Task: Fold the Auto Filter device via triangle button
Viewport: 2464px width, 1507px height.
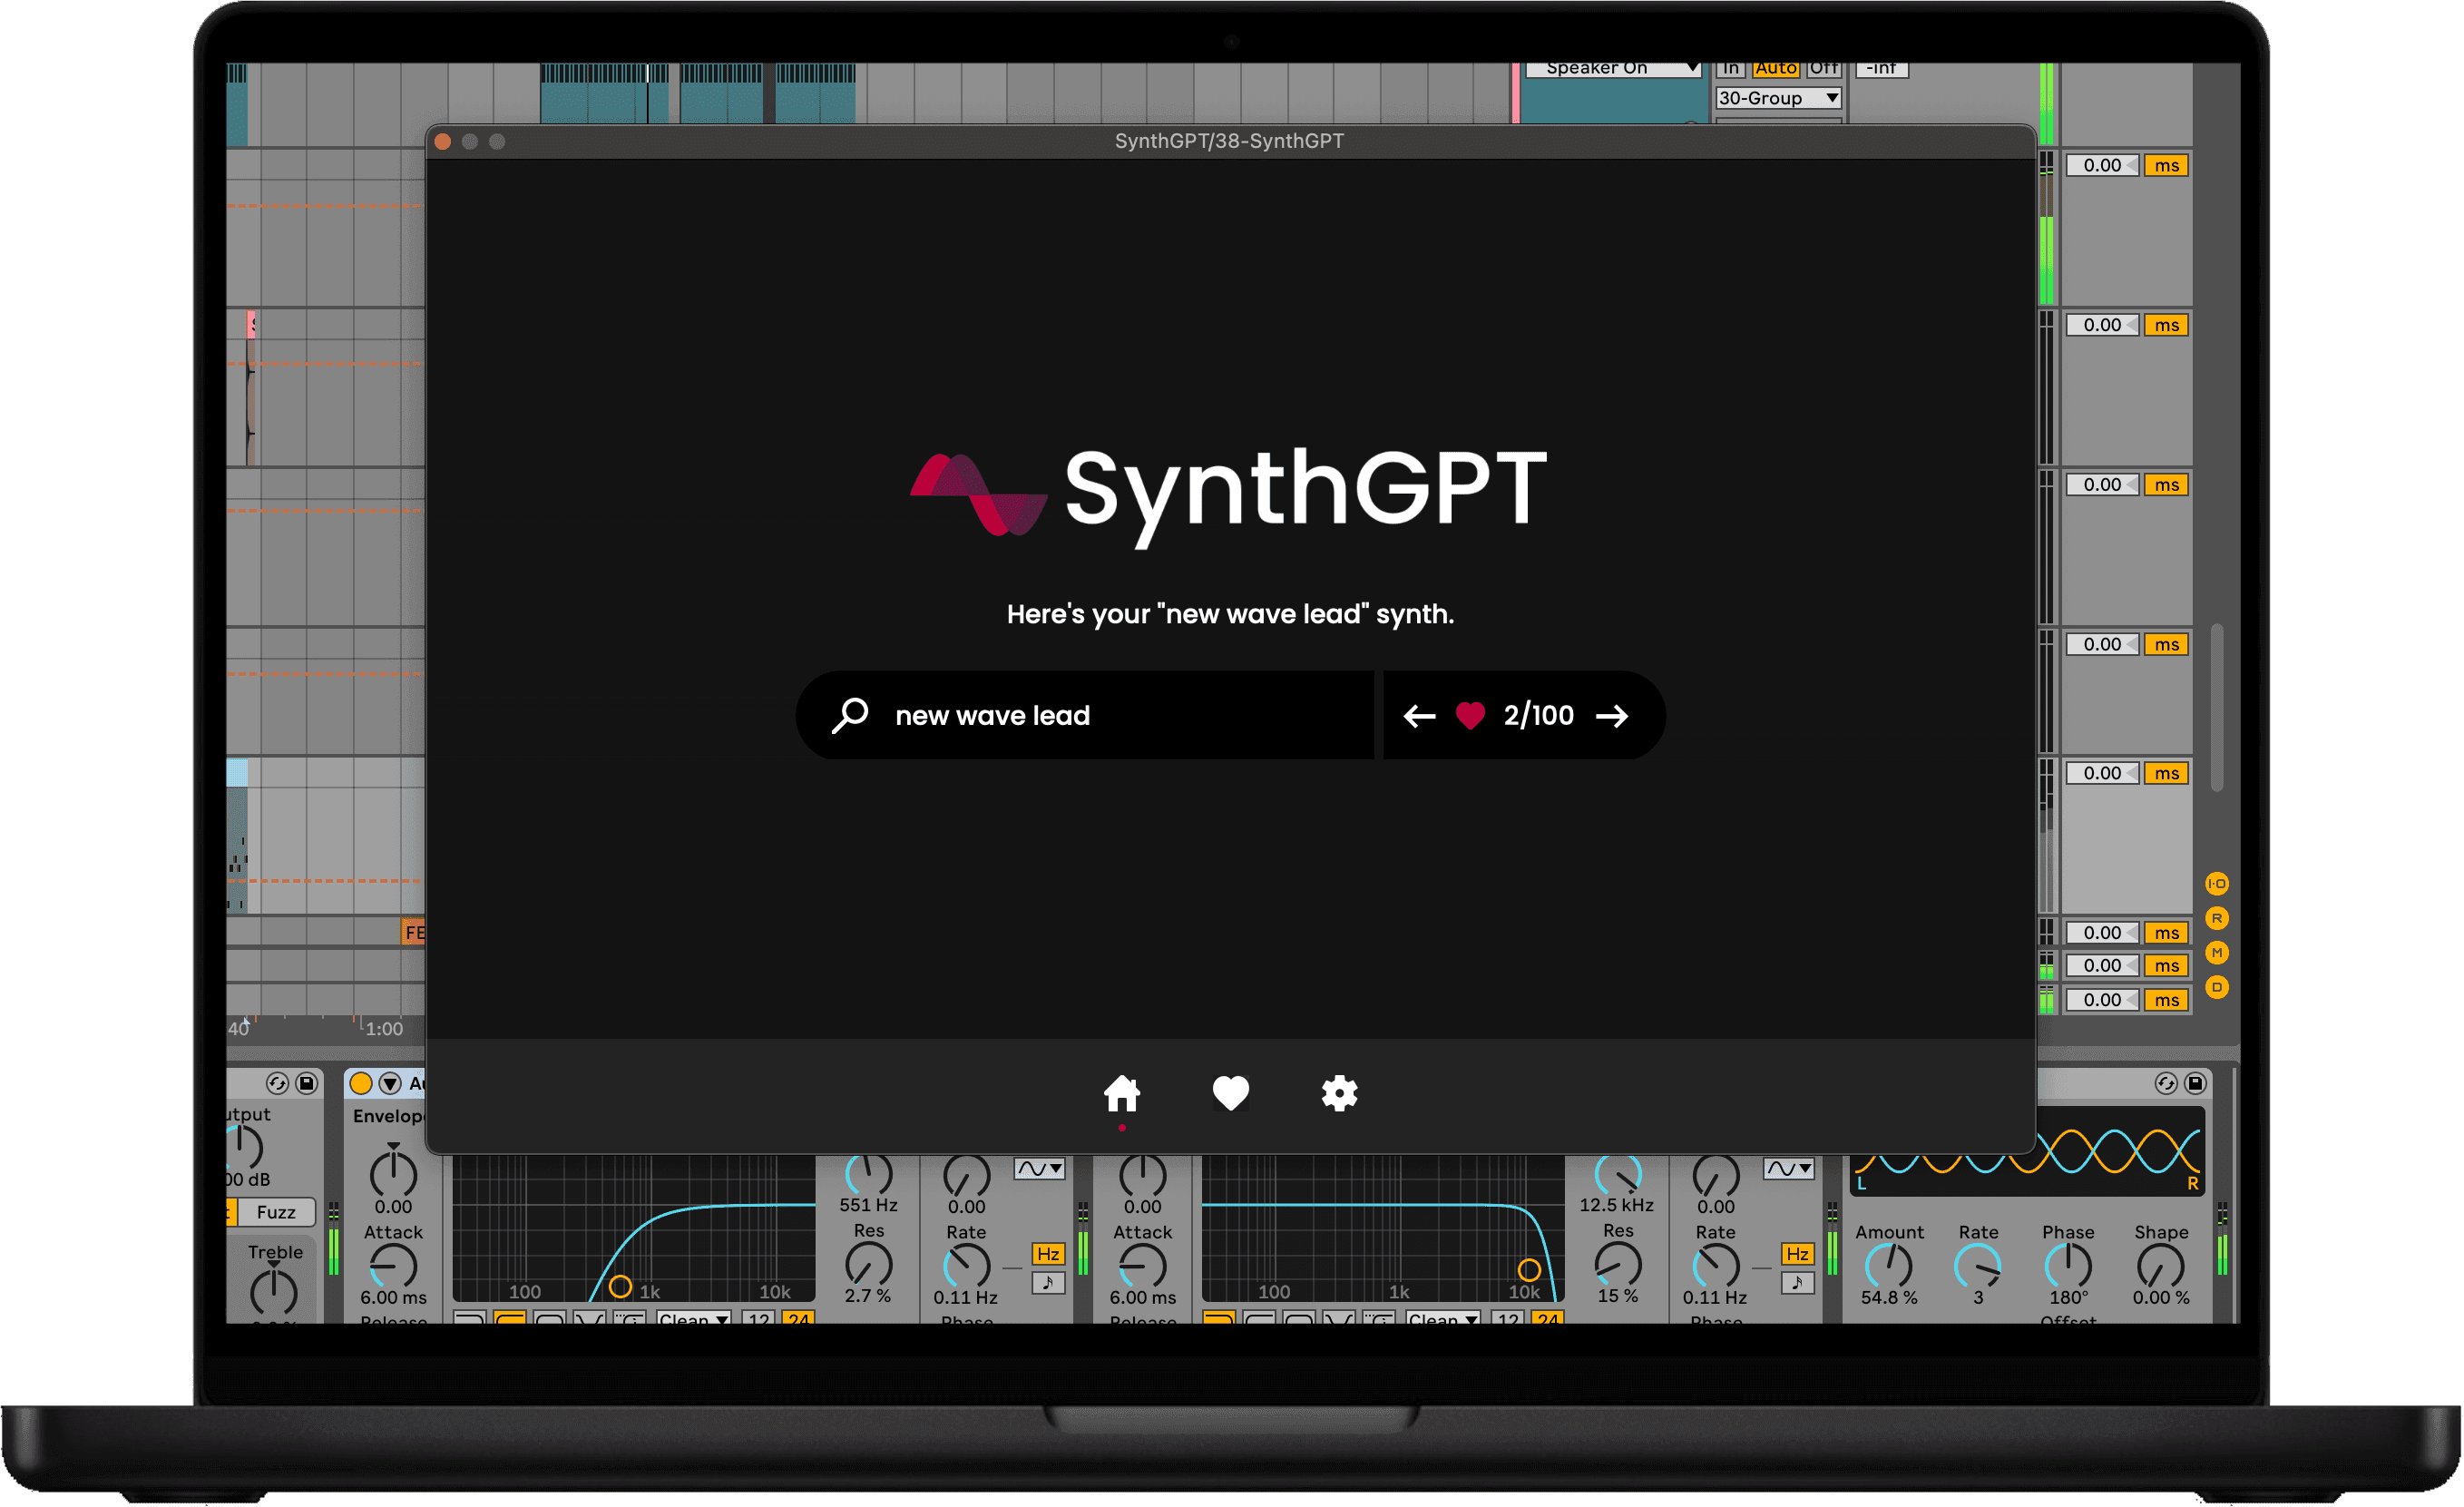Action: (x=390, y=1083)
